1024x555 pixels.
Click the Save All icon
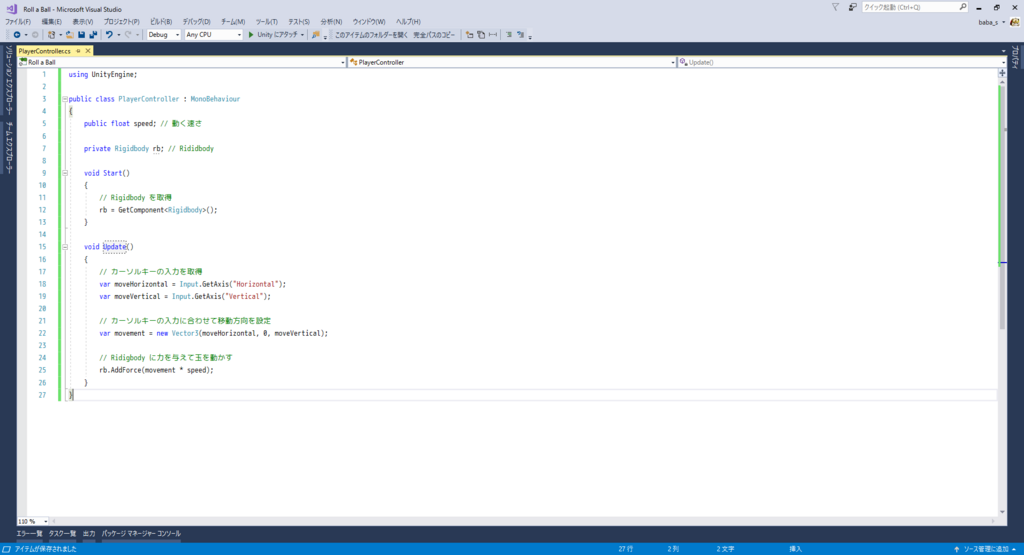click(93, 35)
